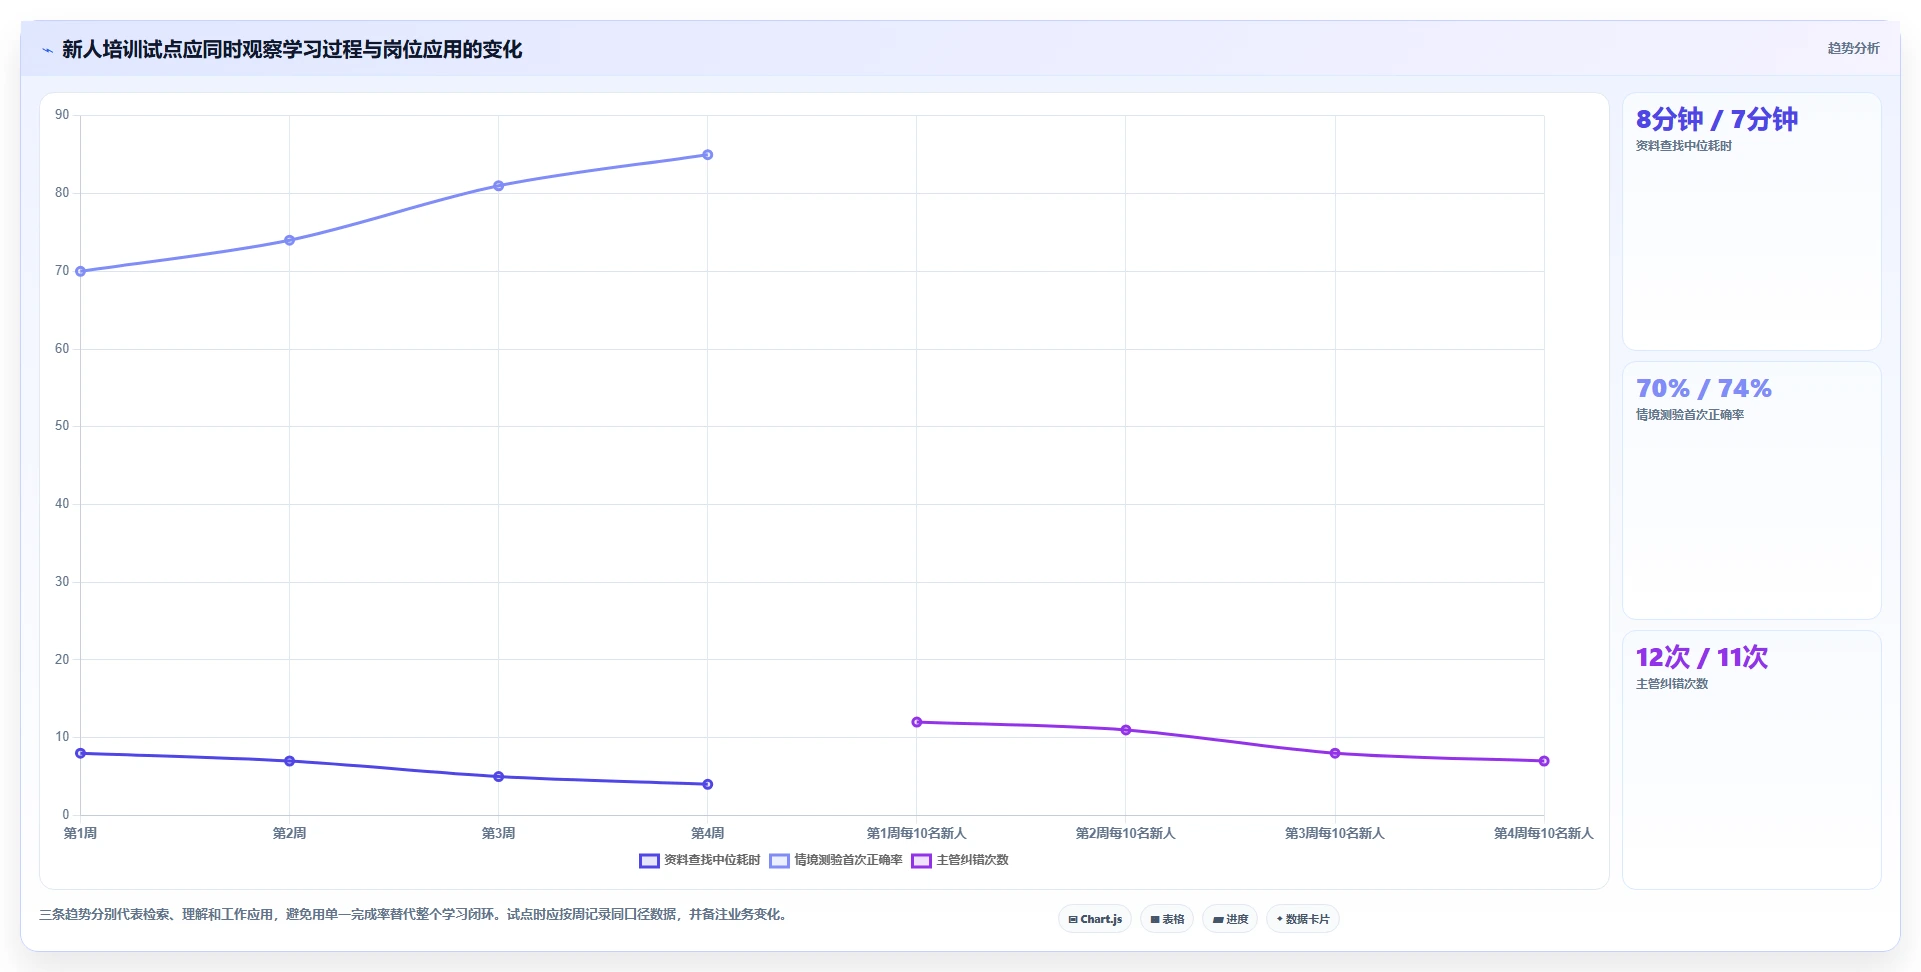1921x972 pixels.
Task: Click the x-axis label 第3周
Action: coord(499,833)
